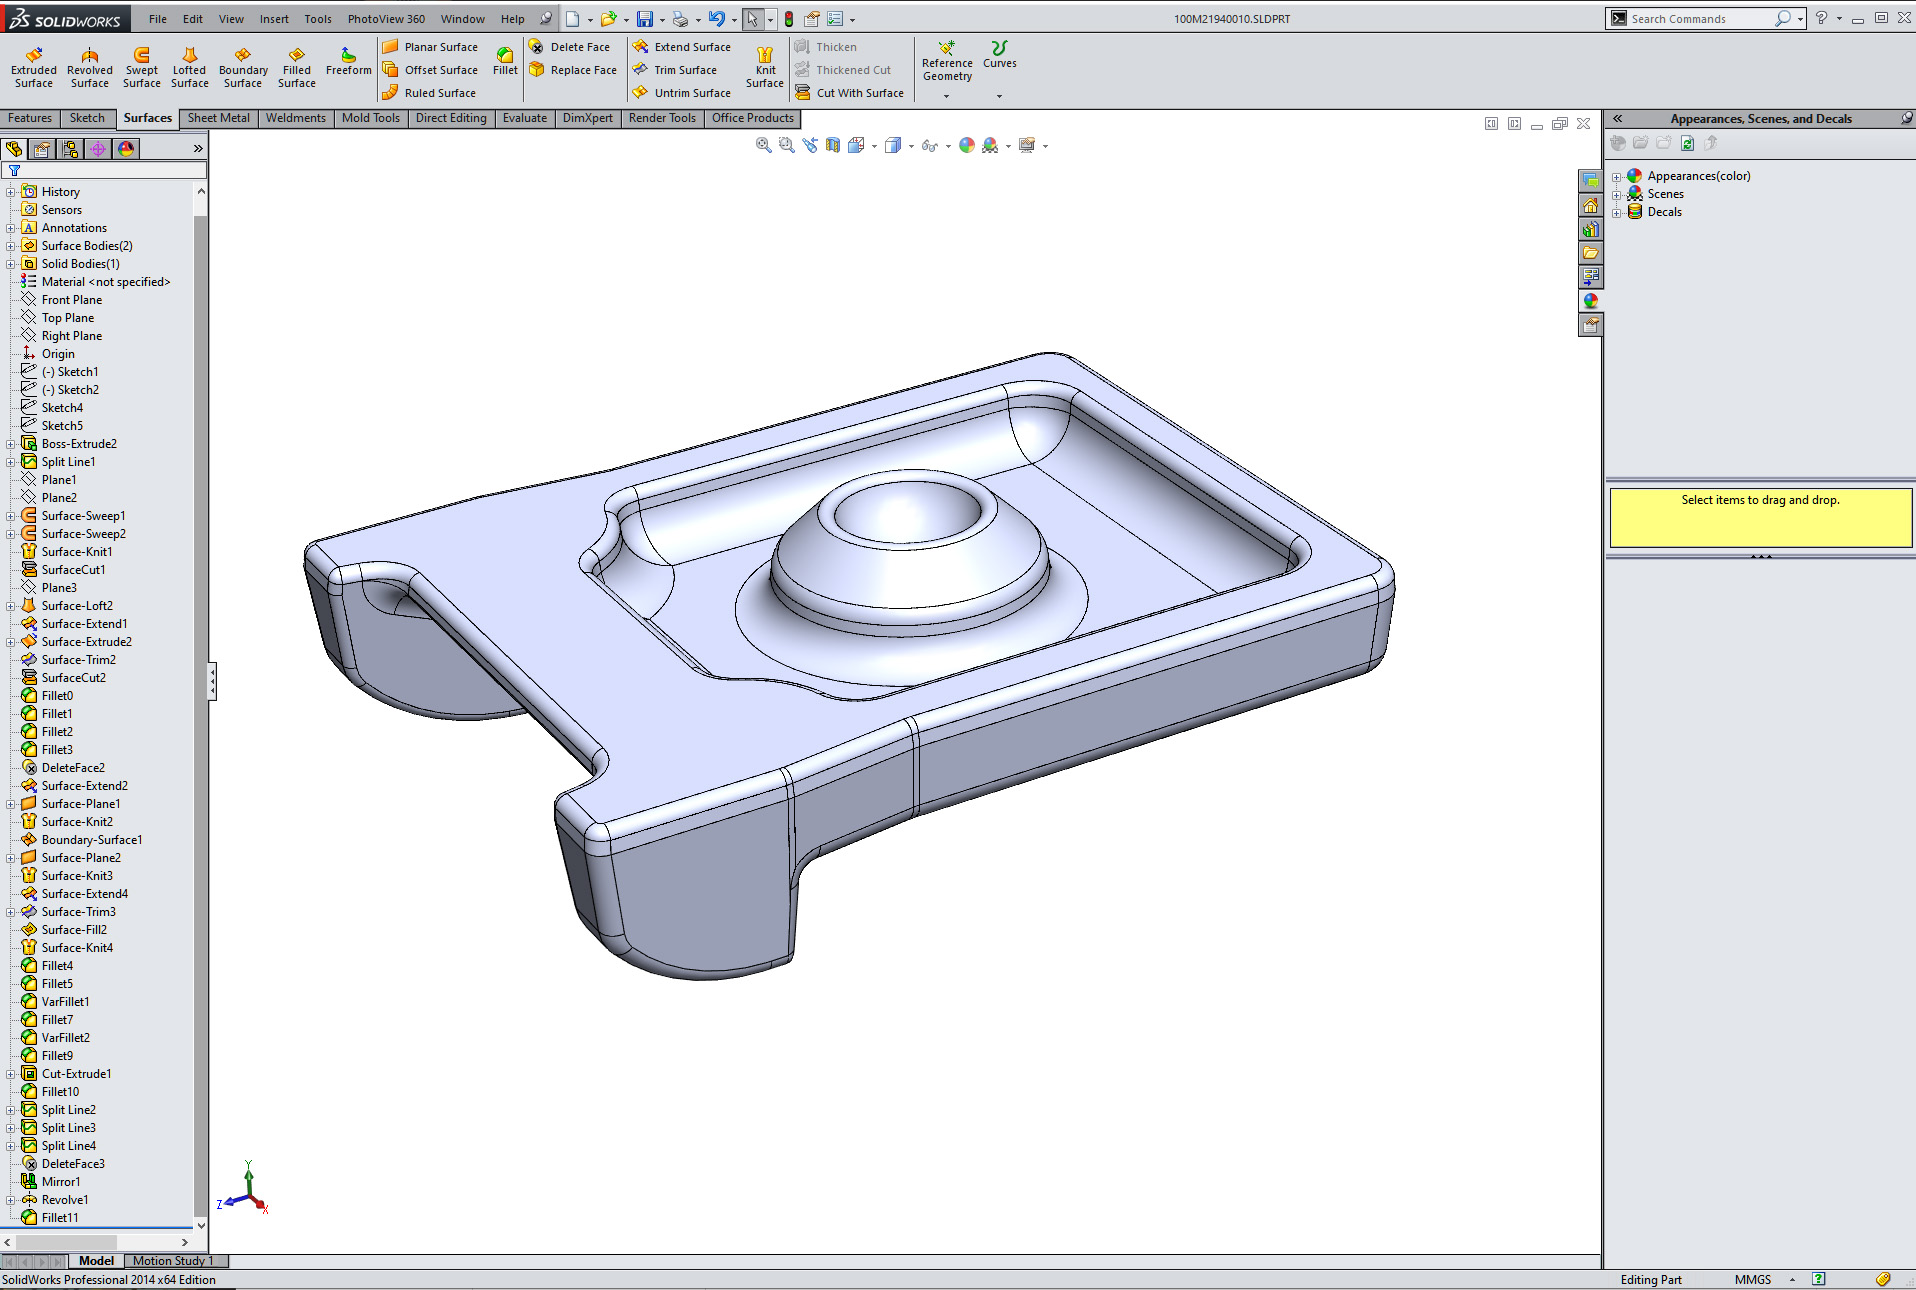Screen dimensions: 1916x1290
Task: Click the Boundary Surface tool
Action: point(243,66)
